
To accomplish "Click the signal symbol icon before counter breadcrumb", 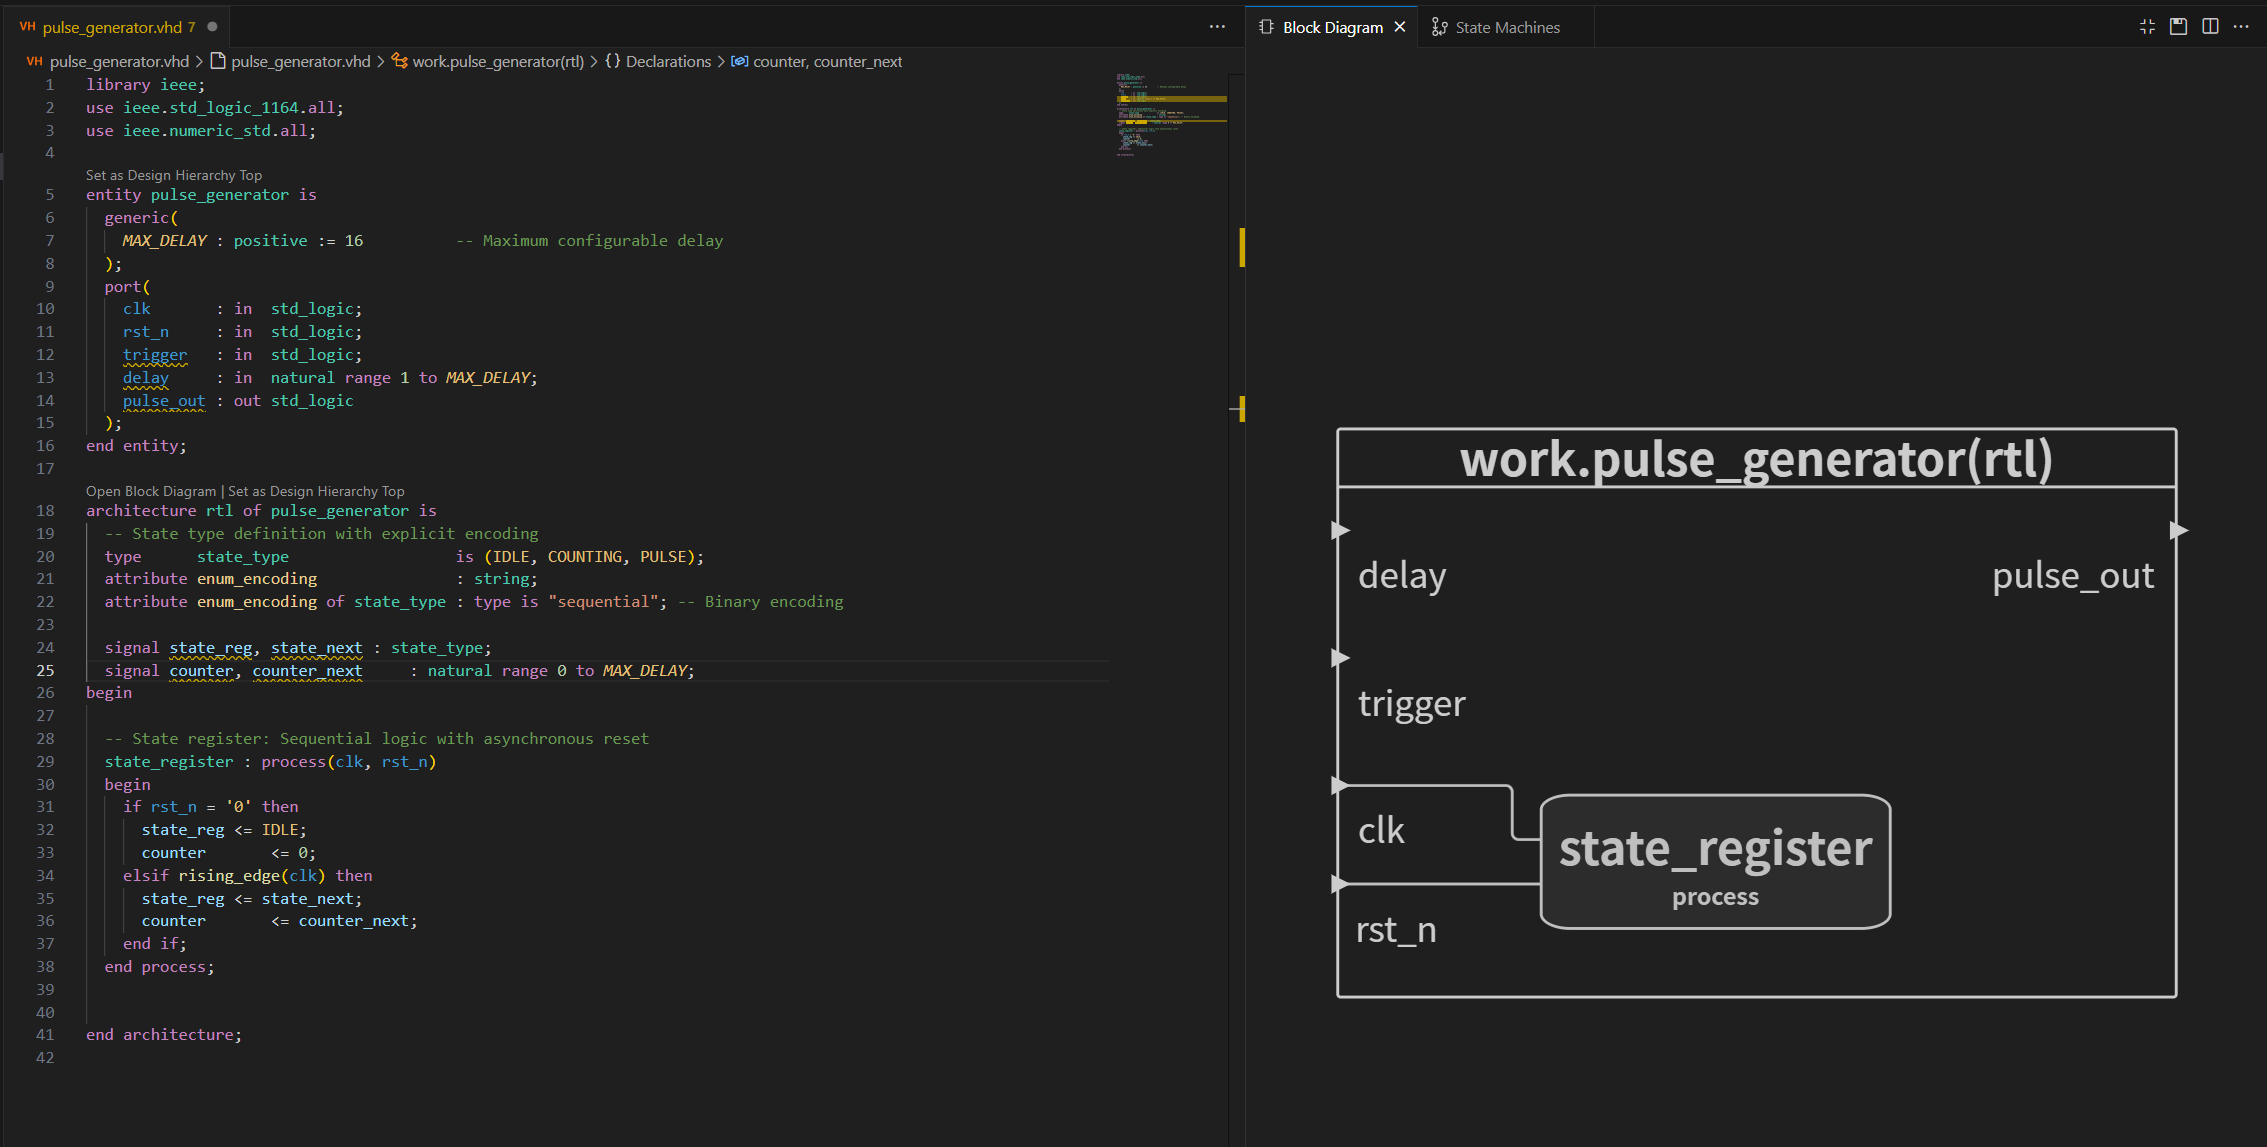I will tap(739, 61).
